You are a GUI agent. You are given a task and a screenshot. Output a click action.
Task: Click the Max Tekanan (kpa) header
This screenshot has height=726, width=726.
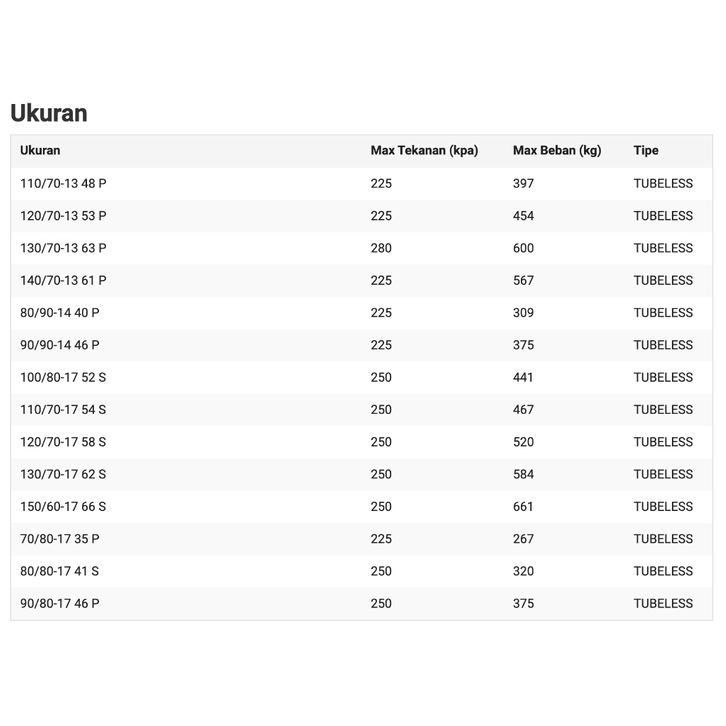tap(424, 151)
